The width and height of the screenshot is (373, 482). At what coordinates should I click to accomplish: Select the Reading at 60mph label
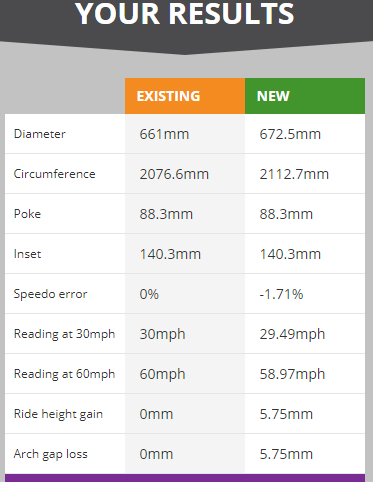(64, 374)
